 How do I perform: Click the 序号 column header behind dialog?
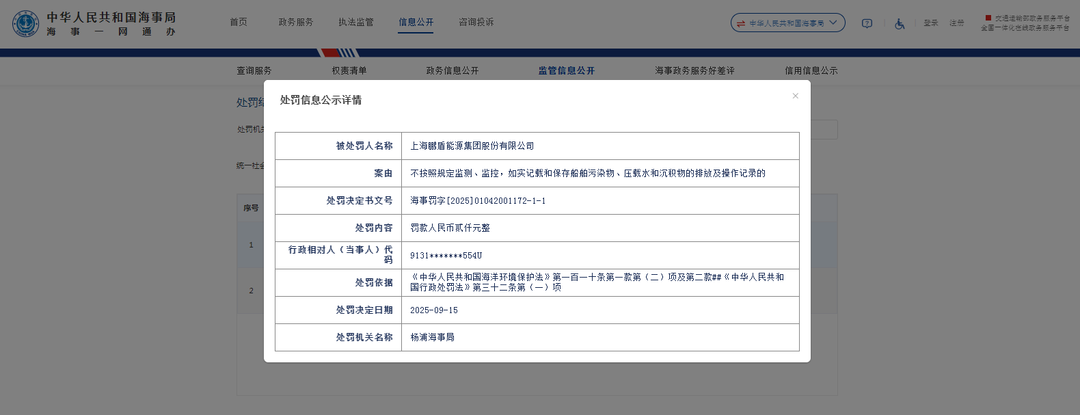[251, 208]
